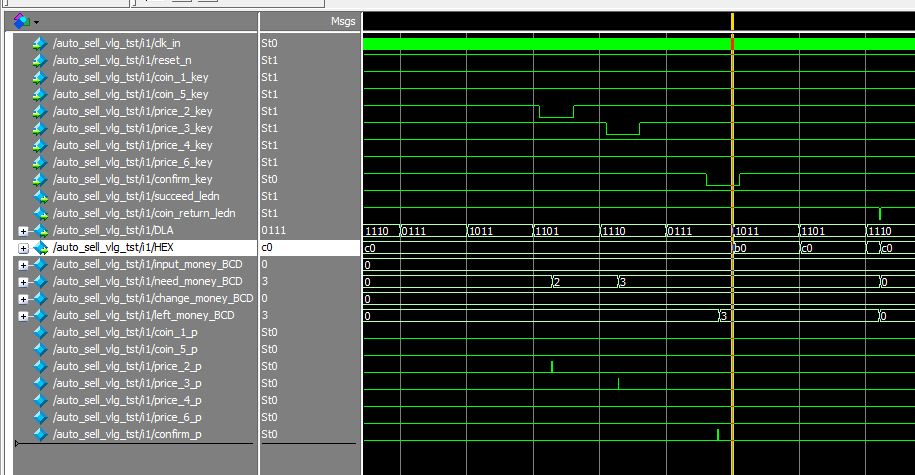
Task: Click the confirm_p signal icon
Action: pyautogui.click(x=40, y=434)
